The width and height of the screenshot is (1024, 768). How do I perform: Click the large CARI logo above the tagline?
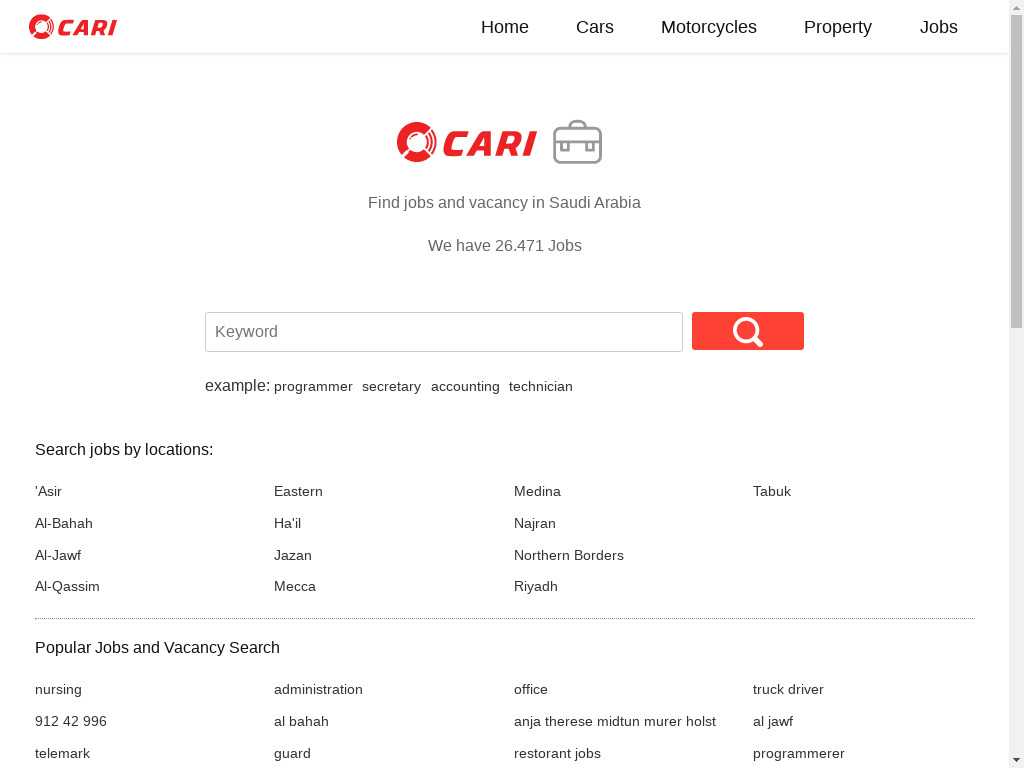coord(466,142)
